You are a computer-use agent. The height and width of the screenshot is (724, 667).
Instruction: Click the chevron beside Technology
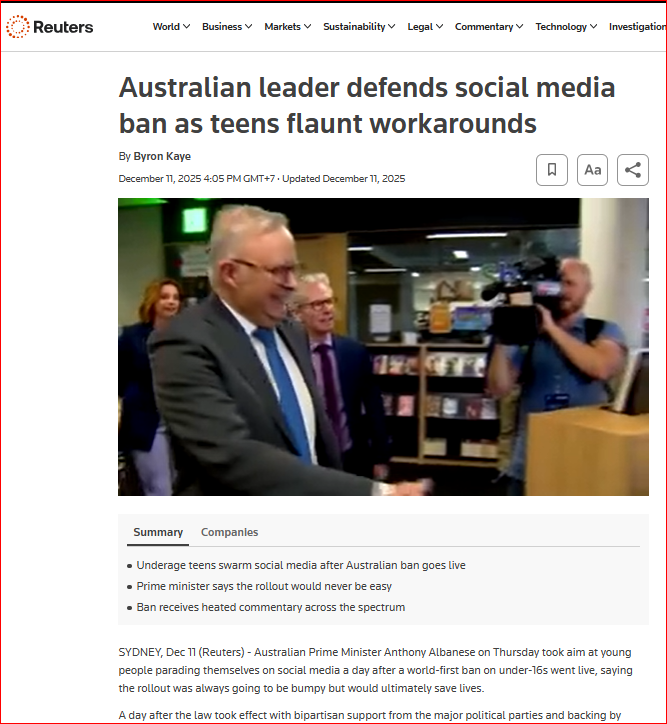click(x=594, y=27)
